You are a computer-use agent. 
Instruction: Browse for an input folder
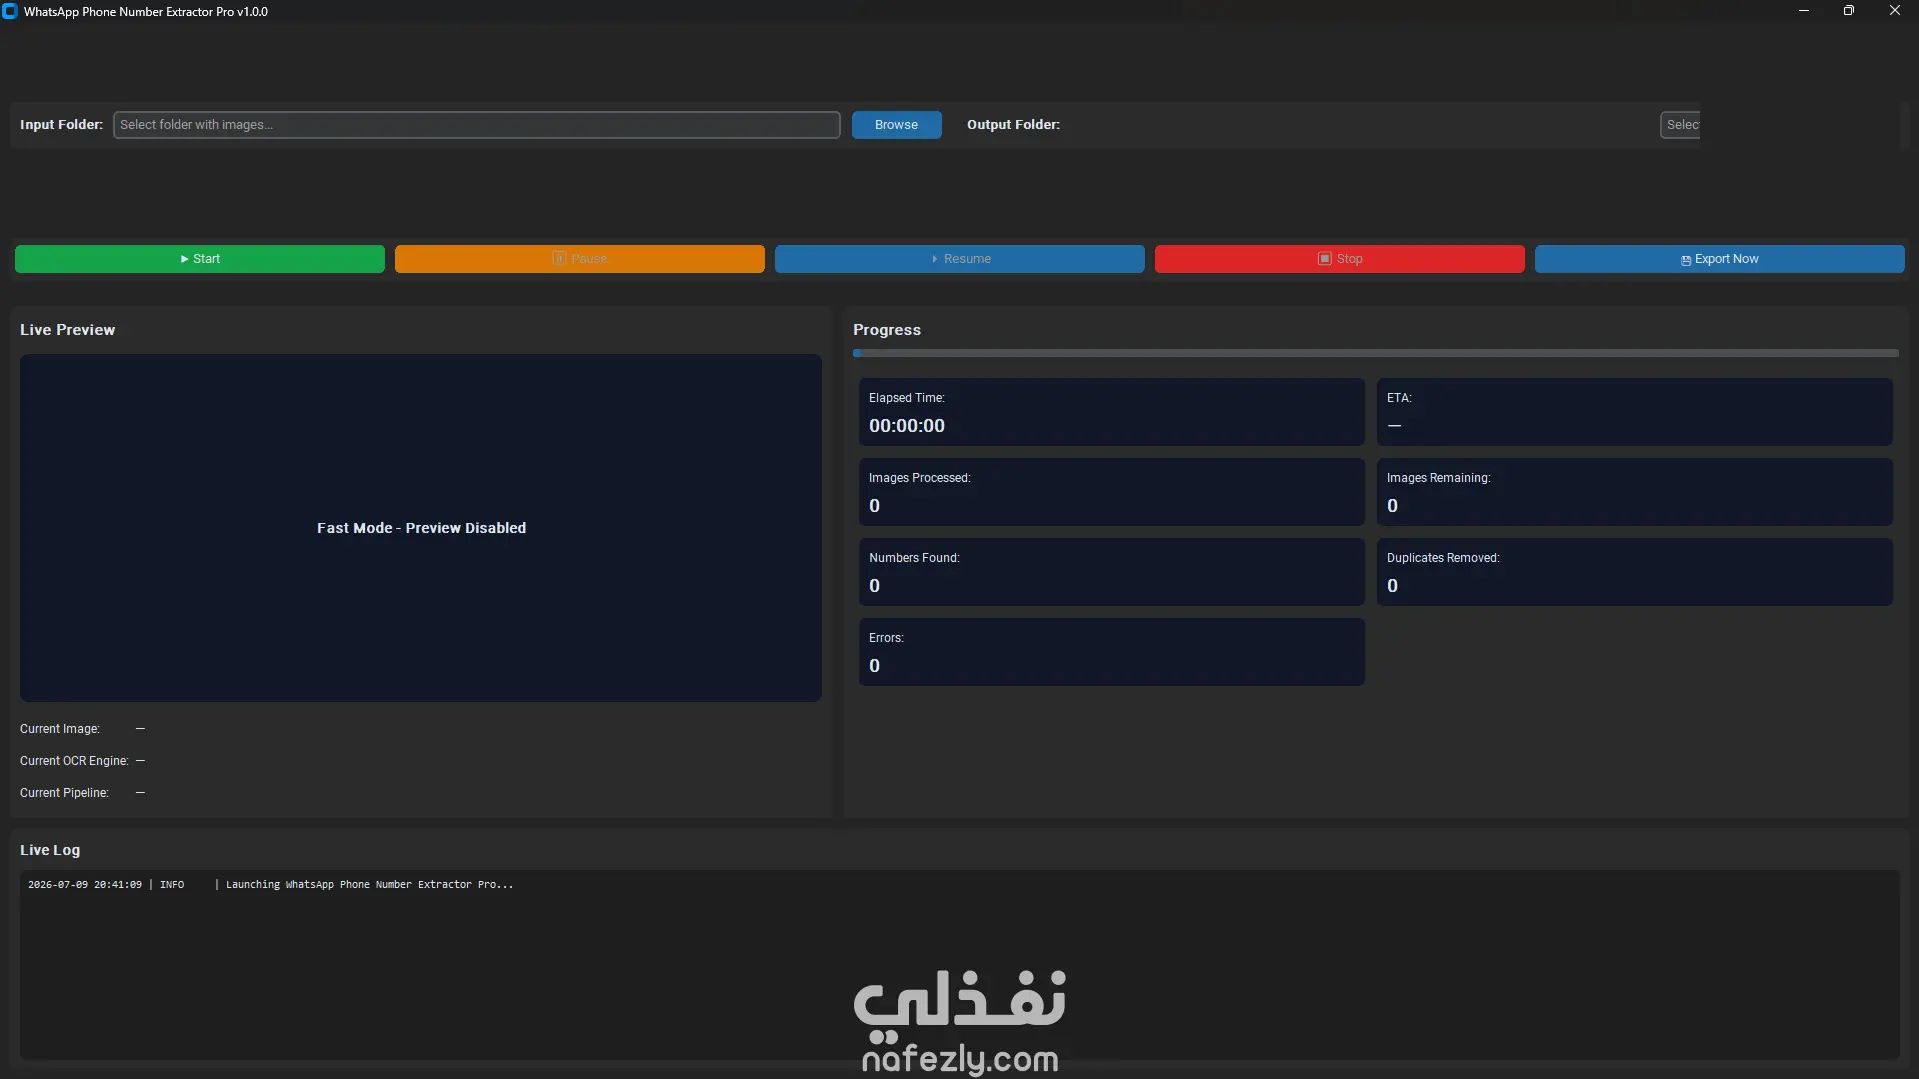[x=896, y=125]
